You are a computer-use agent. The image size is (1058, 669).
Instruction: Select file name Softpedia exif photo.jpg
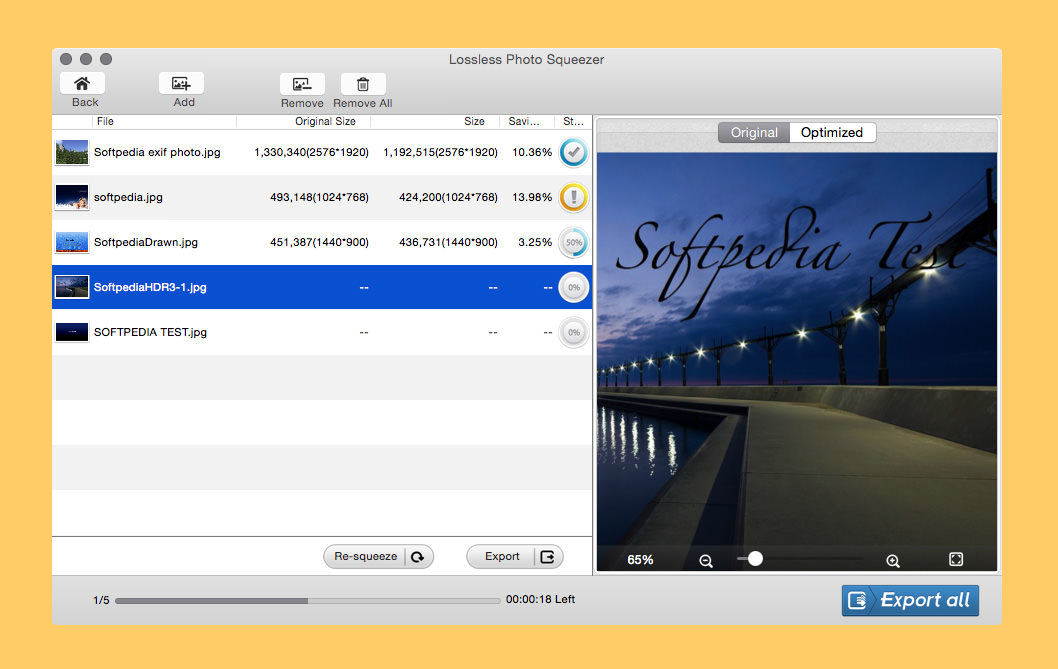click(157, 153)
